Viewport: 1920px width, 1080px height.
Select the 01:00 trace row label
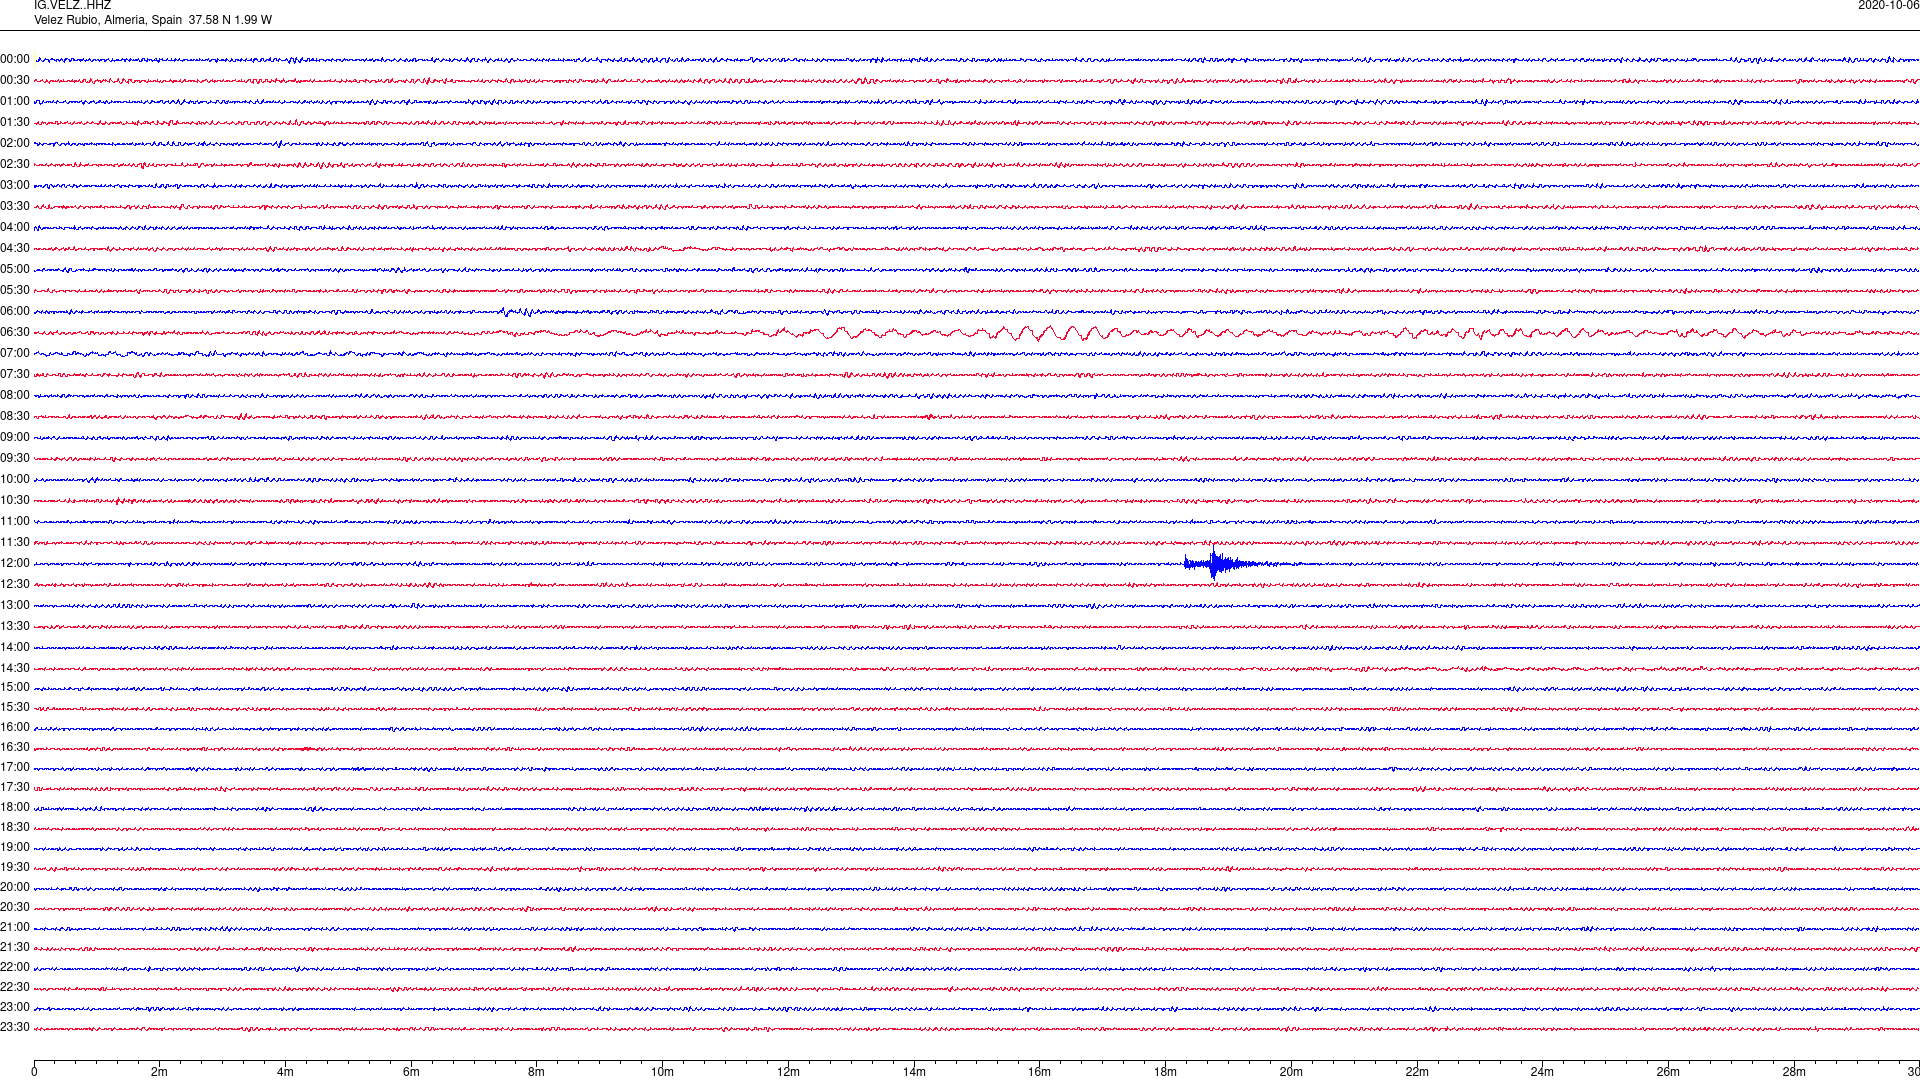(x=15, y=102)
